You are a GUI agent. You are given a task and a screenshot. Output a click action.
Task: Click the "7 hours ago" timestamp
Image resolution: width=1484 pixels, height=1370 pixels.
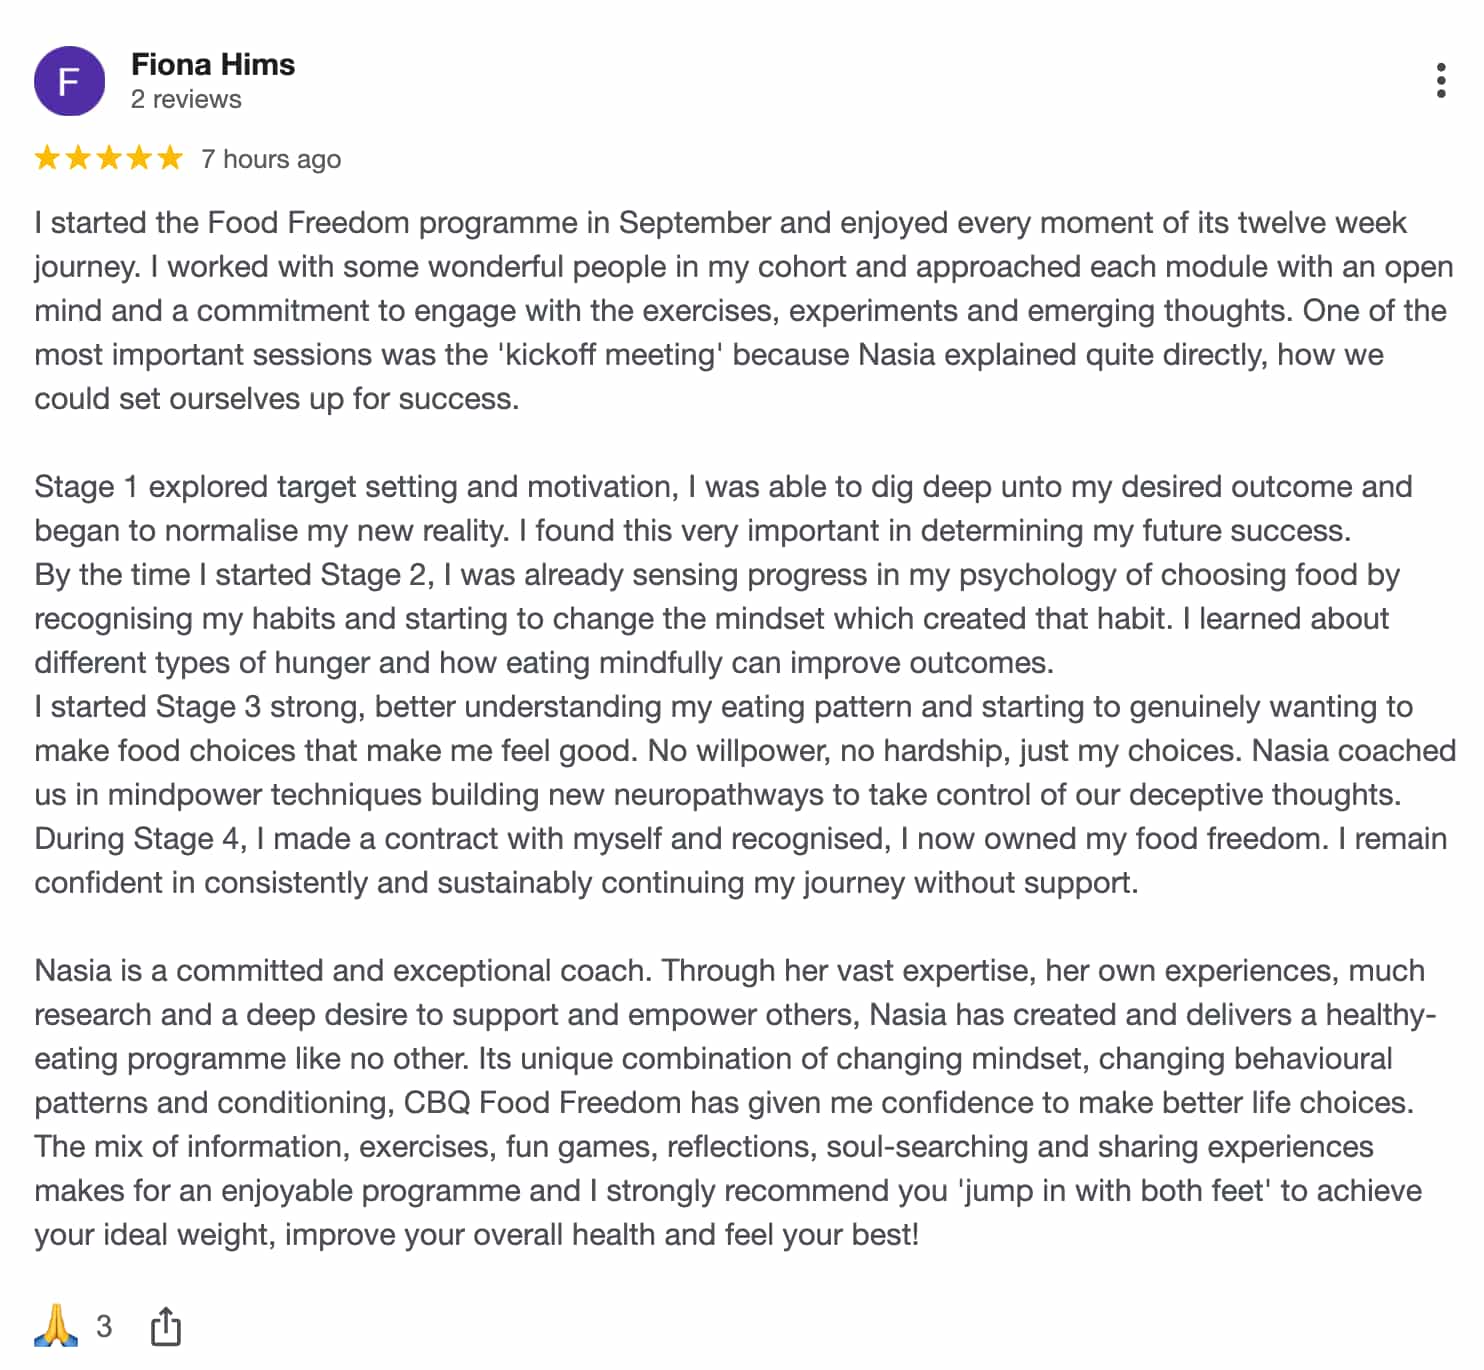271,159
